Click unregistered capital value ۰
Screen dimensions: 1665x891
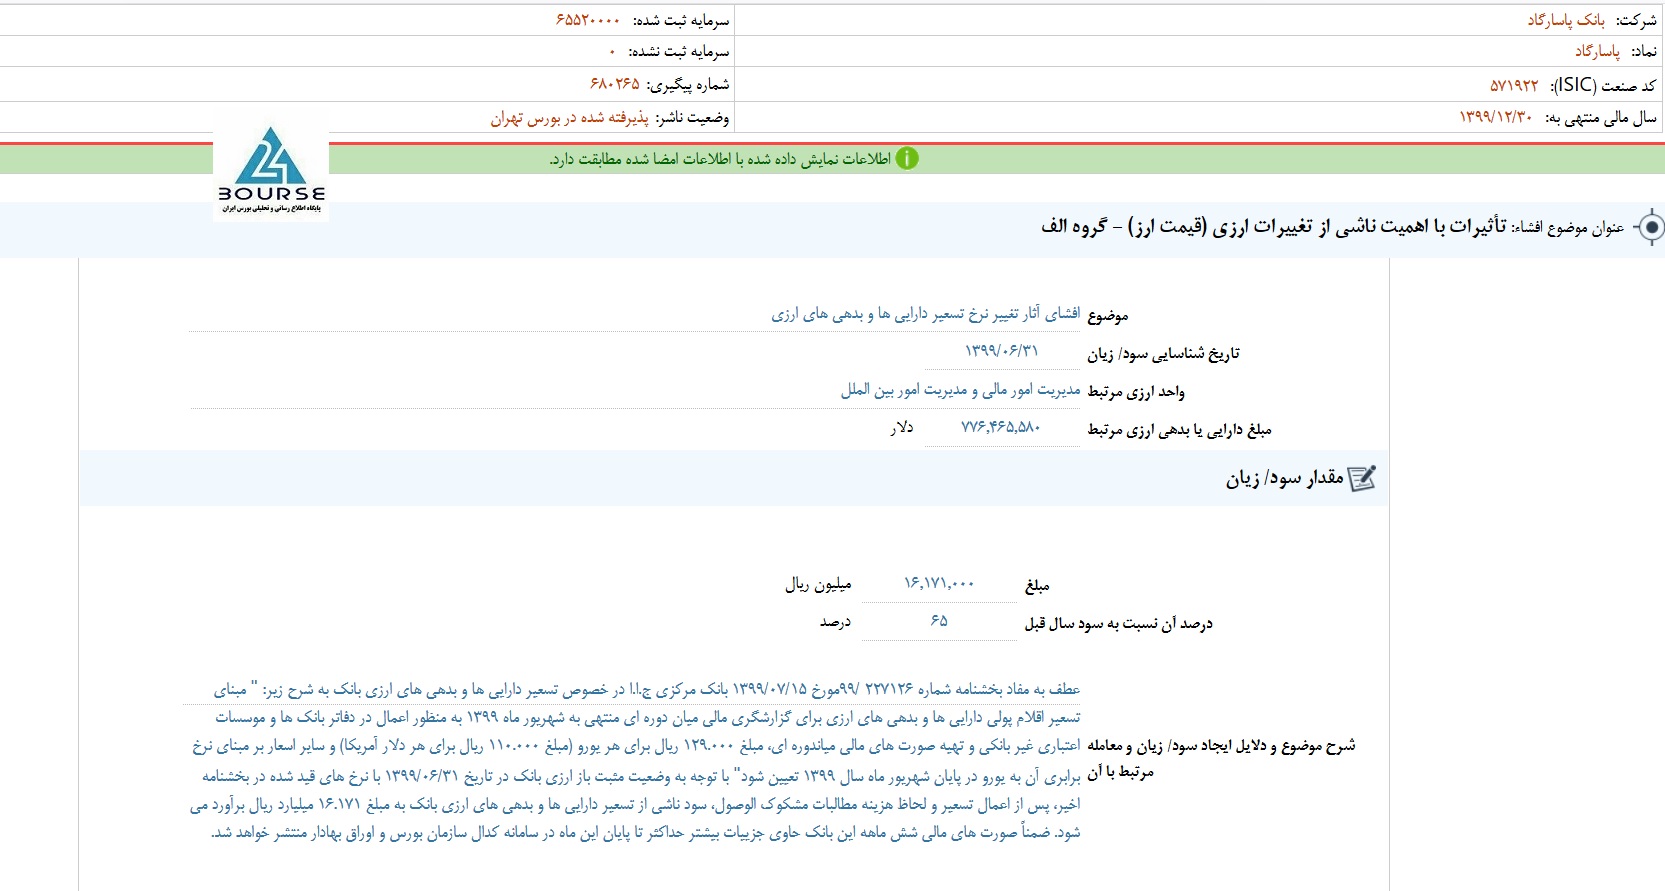[612, 51]
